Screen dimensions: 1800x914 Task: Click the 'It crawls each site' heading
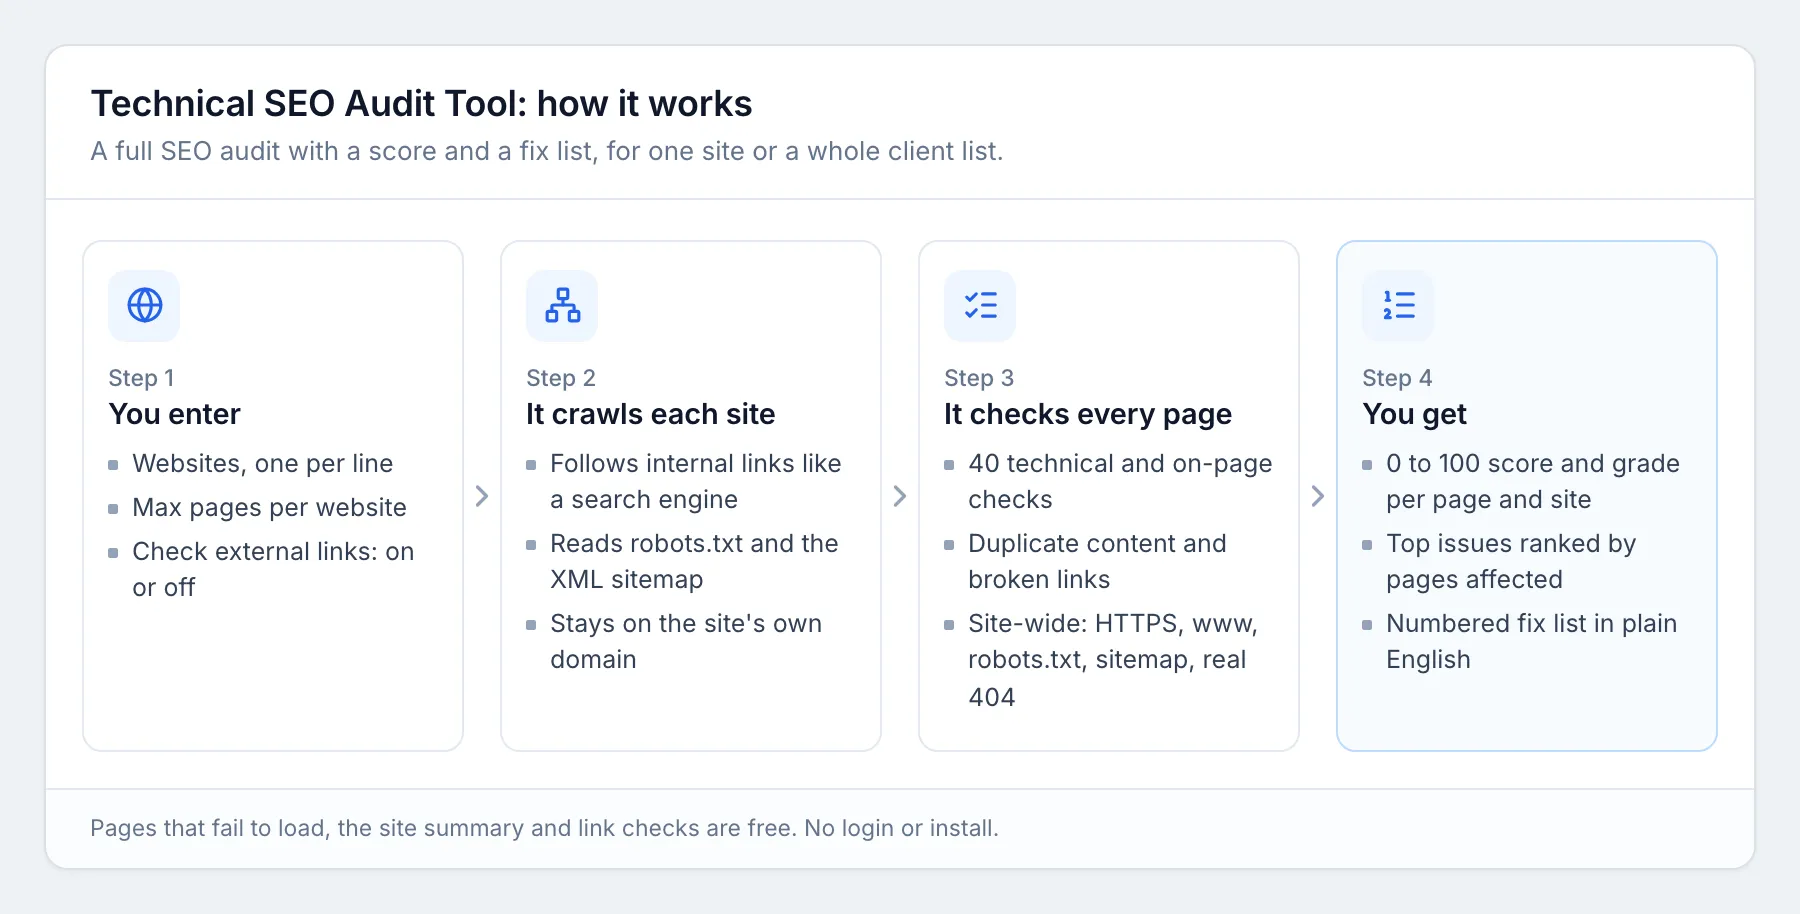click(651, 414)
